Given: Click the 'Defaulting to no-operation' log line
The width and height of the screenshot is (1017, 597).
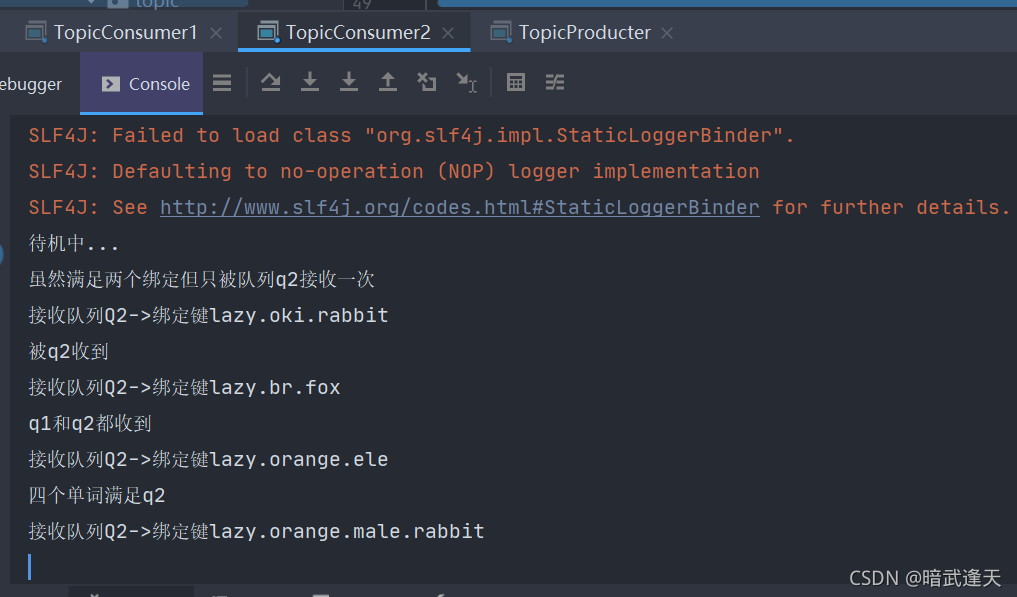Looking at the screenshot, I should tap(394, 171).
